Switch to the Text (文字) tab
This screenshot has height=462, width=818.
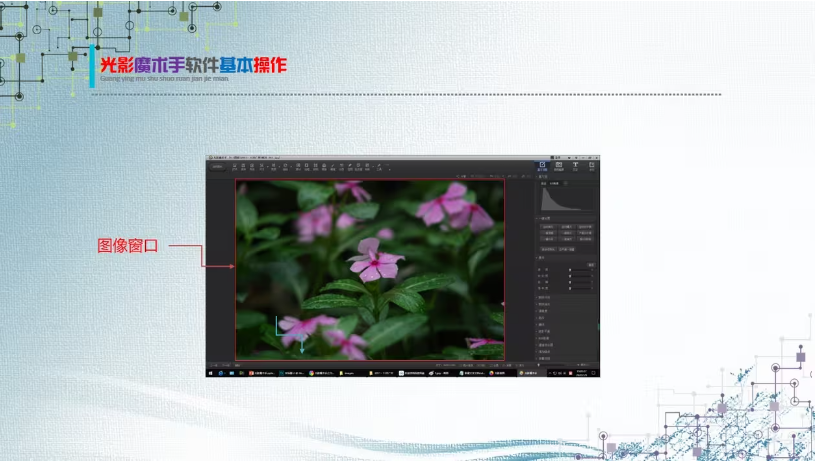click(575, 166)
